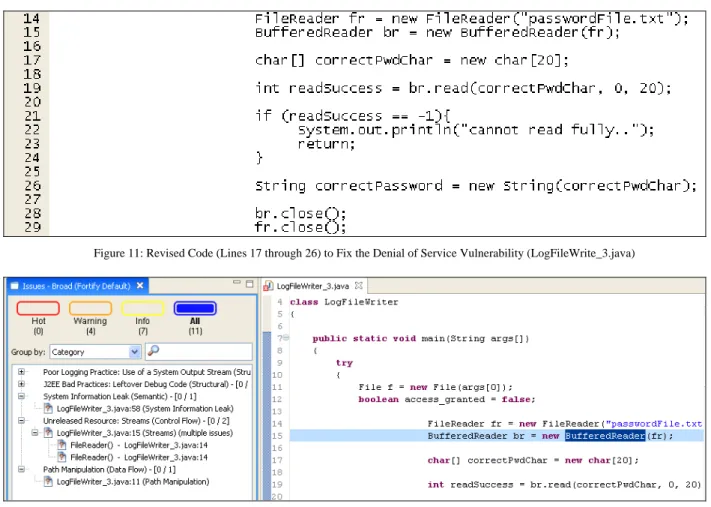Open the Group by Category dropdown

click(x=95, y=352)
